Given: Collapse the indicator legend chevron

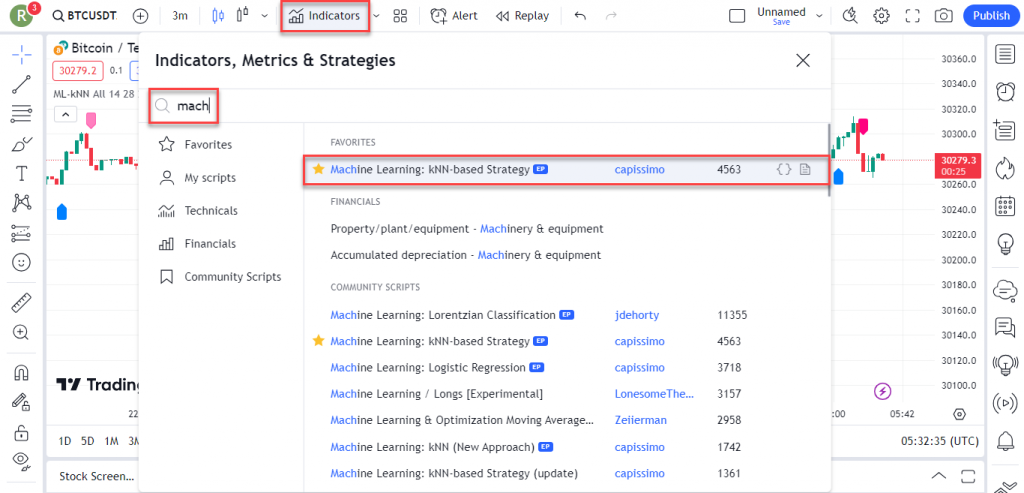Looking at the screenshot, I should pos(65,115).
